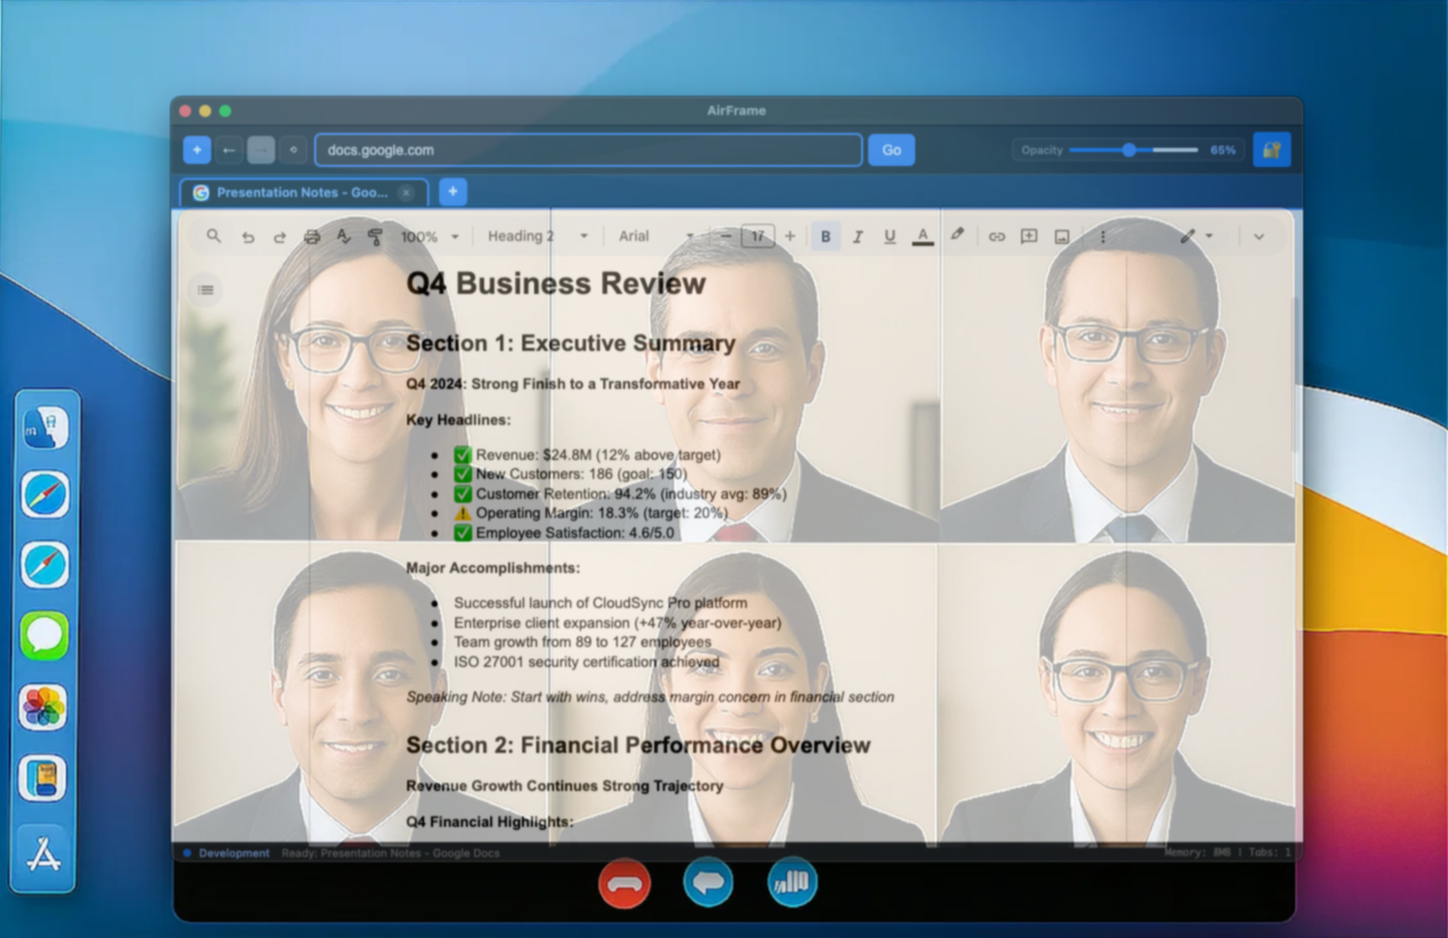The height and width of the screenshot is (938, 1448).
Task: Open the Arial font dropdown
Action: coord(690,236)
